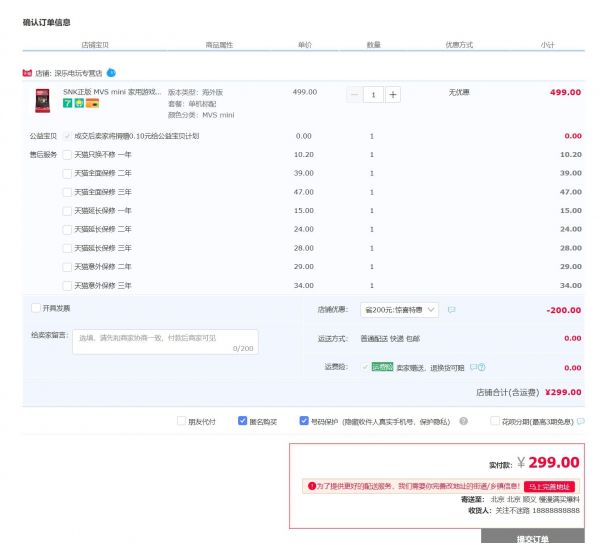This screenshot has width=600, height=543.
Task: Click the Tmall store logo icon
Action: [x=26, y=73]
